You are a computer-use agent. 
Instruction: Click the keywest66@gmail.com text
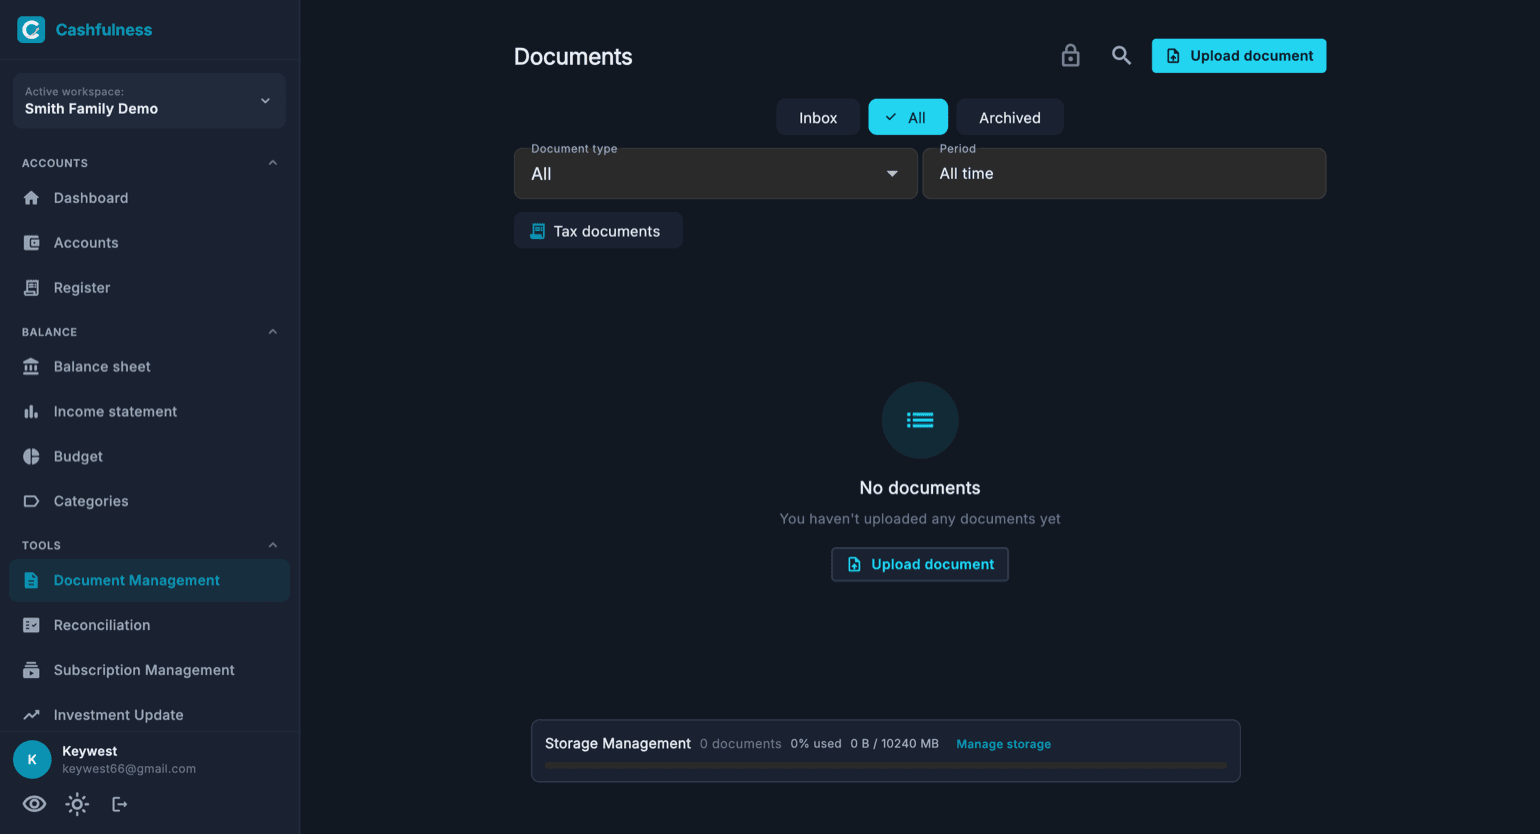[129, 769]
